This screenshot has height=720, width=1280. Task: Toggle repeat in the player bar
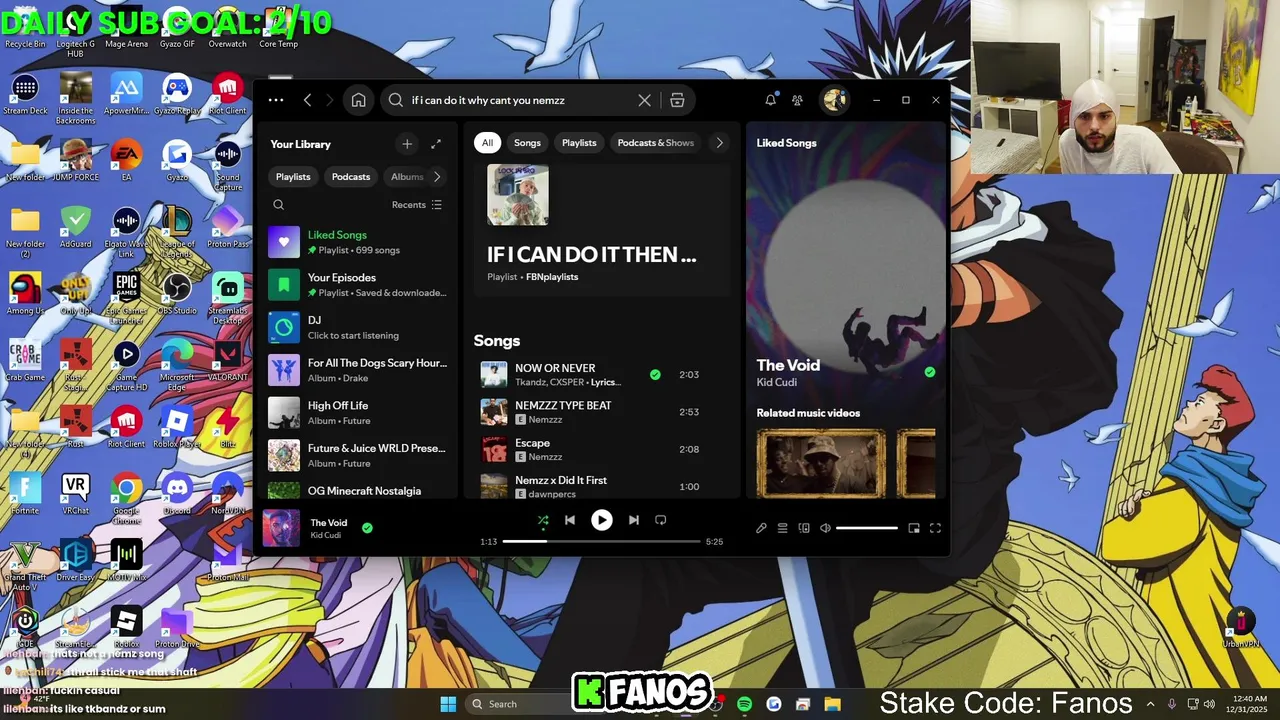pos(660,520)
